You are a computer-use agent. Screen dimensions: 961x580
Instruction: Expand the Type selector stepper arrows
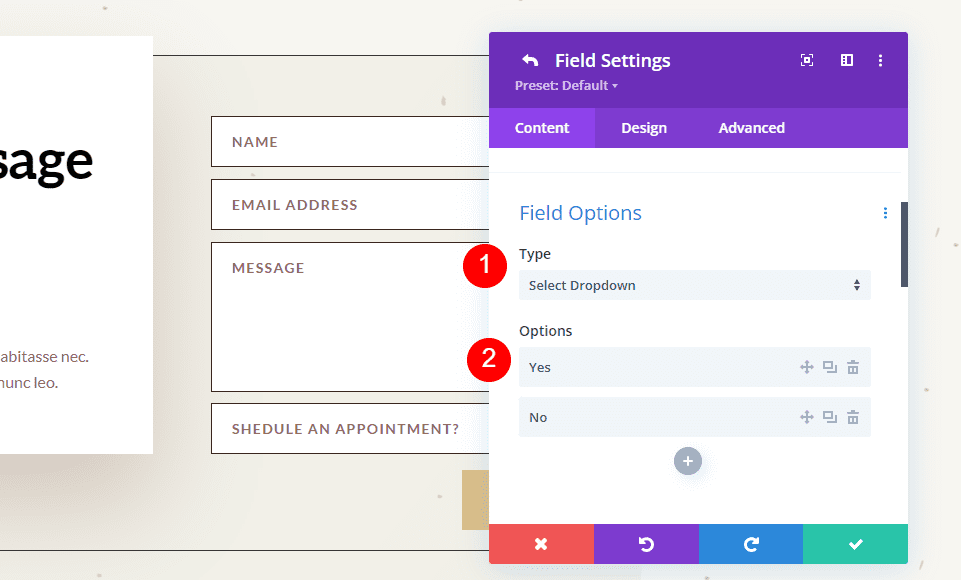point(856,285)
